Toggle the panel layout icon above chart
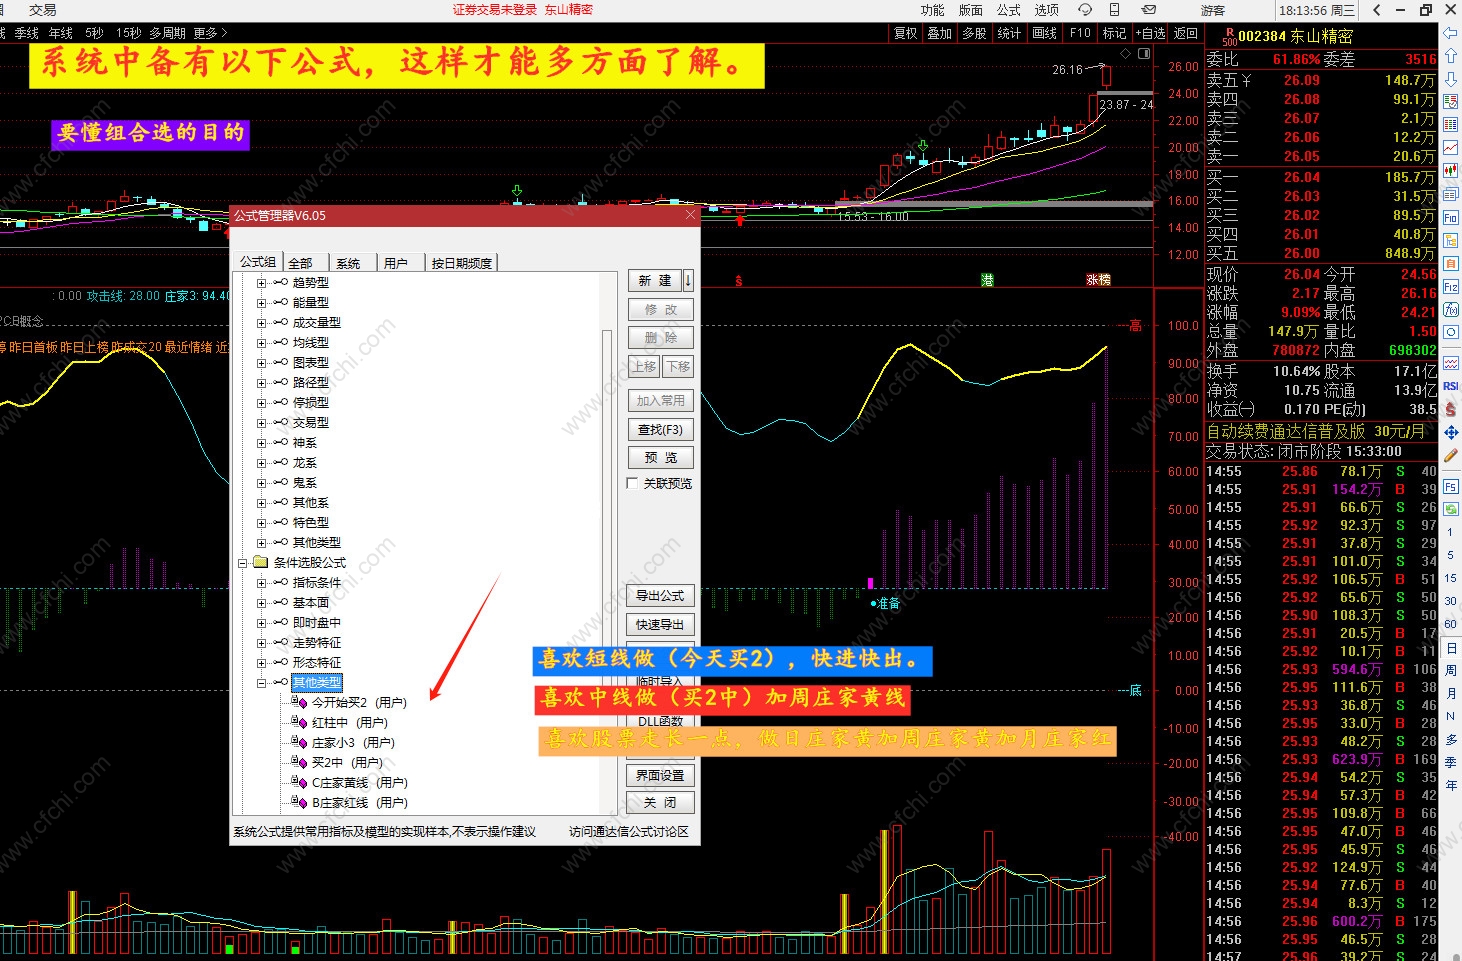This screenshot has height=961, width=1462. tap(1144, 53)
